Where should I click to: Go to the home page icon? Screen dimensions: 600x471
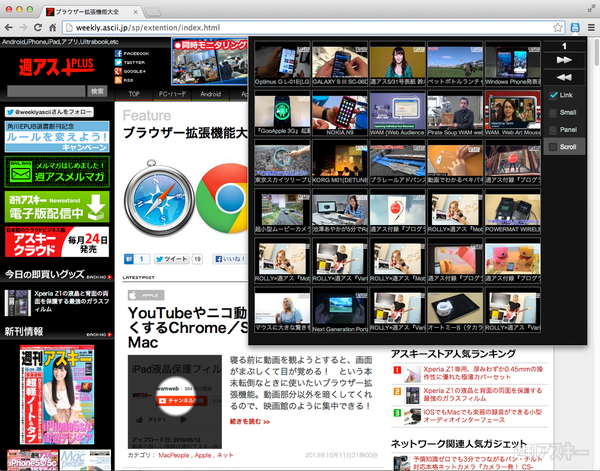point(53,28)
